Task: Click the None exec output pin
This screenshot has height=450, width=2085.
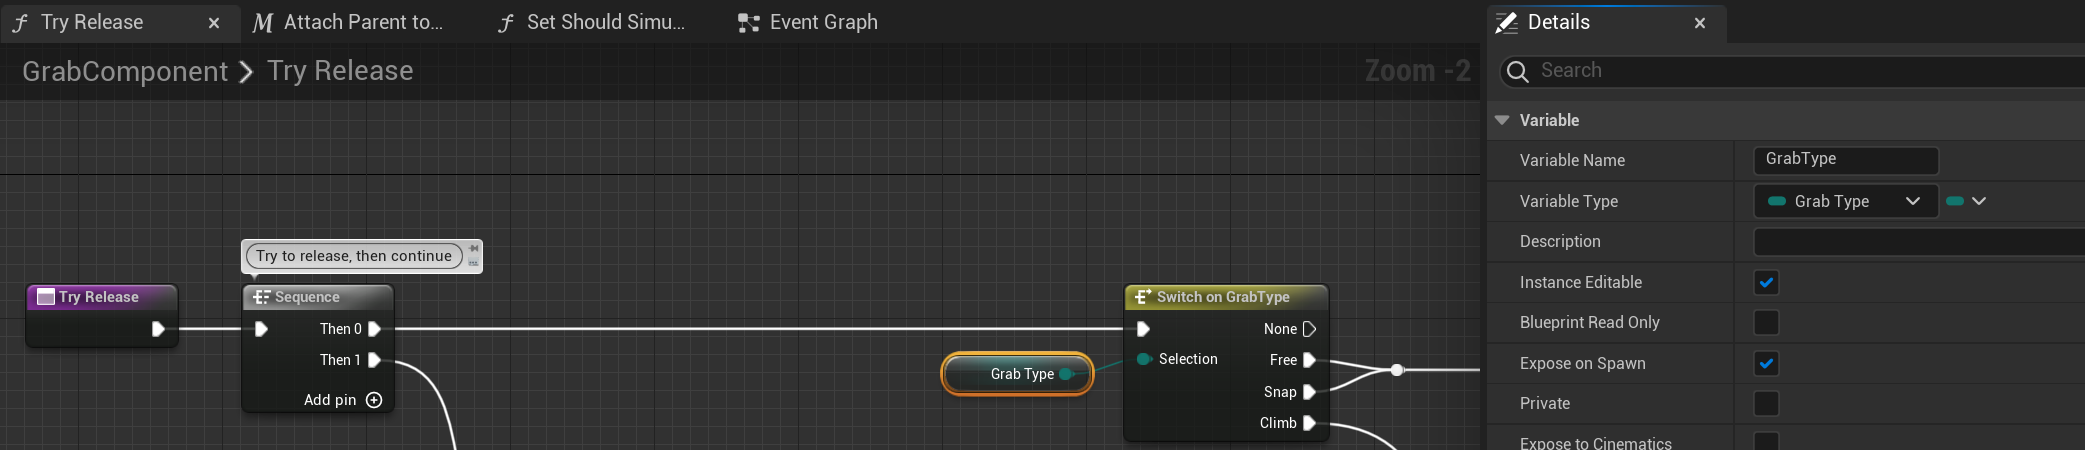Action: click(x=1309, y=329)
